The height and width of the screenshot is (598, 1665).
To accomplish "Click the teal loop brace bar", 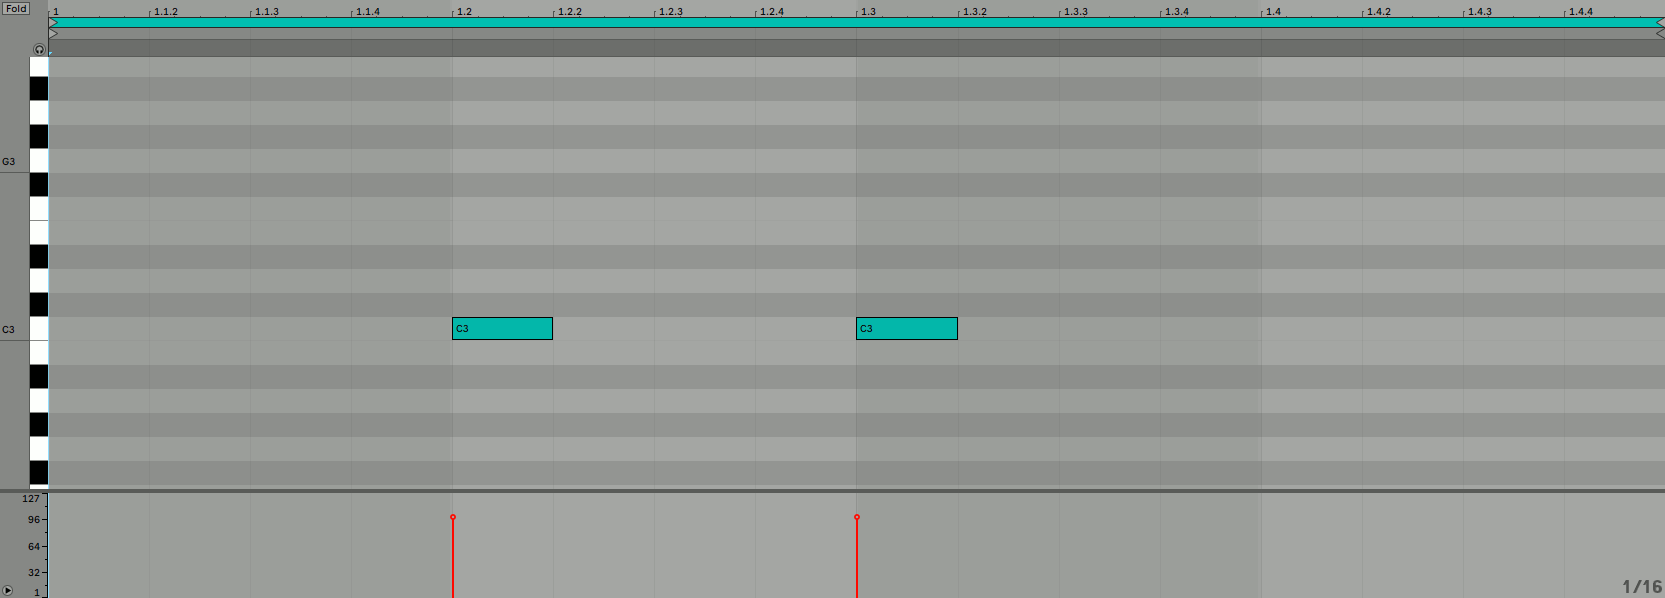I will coord(856,22).
